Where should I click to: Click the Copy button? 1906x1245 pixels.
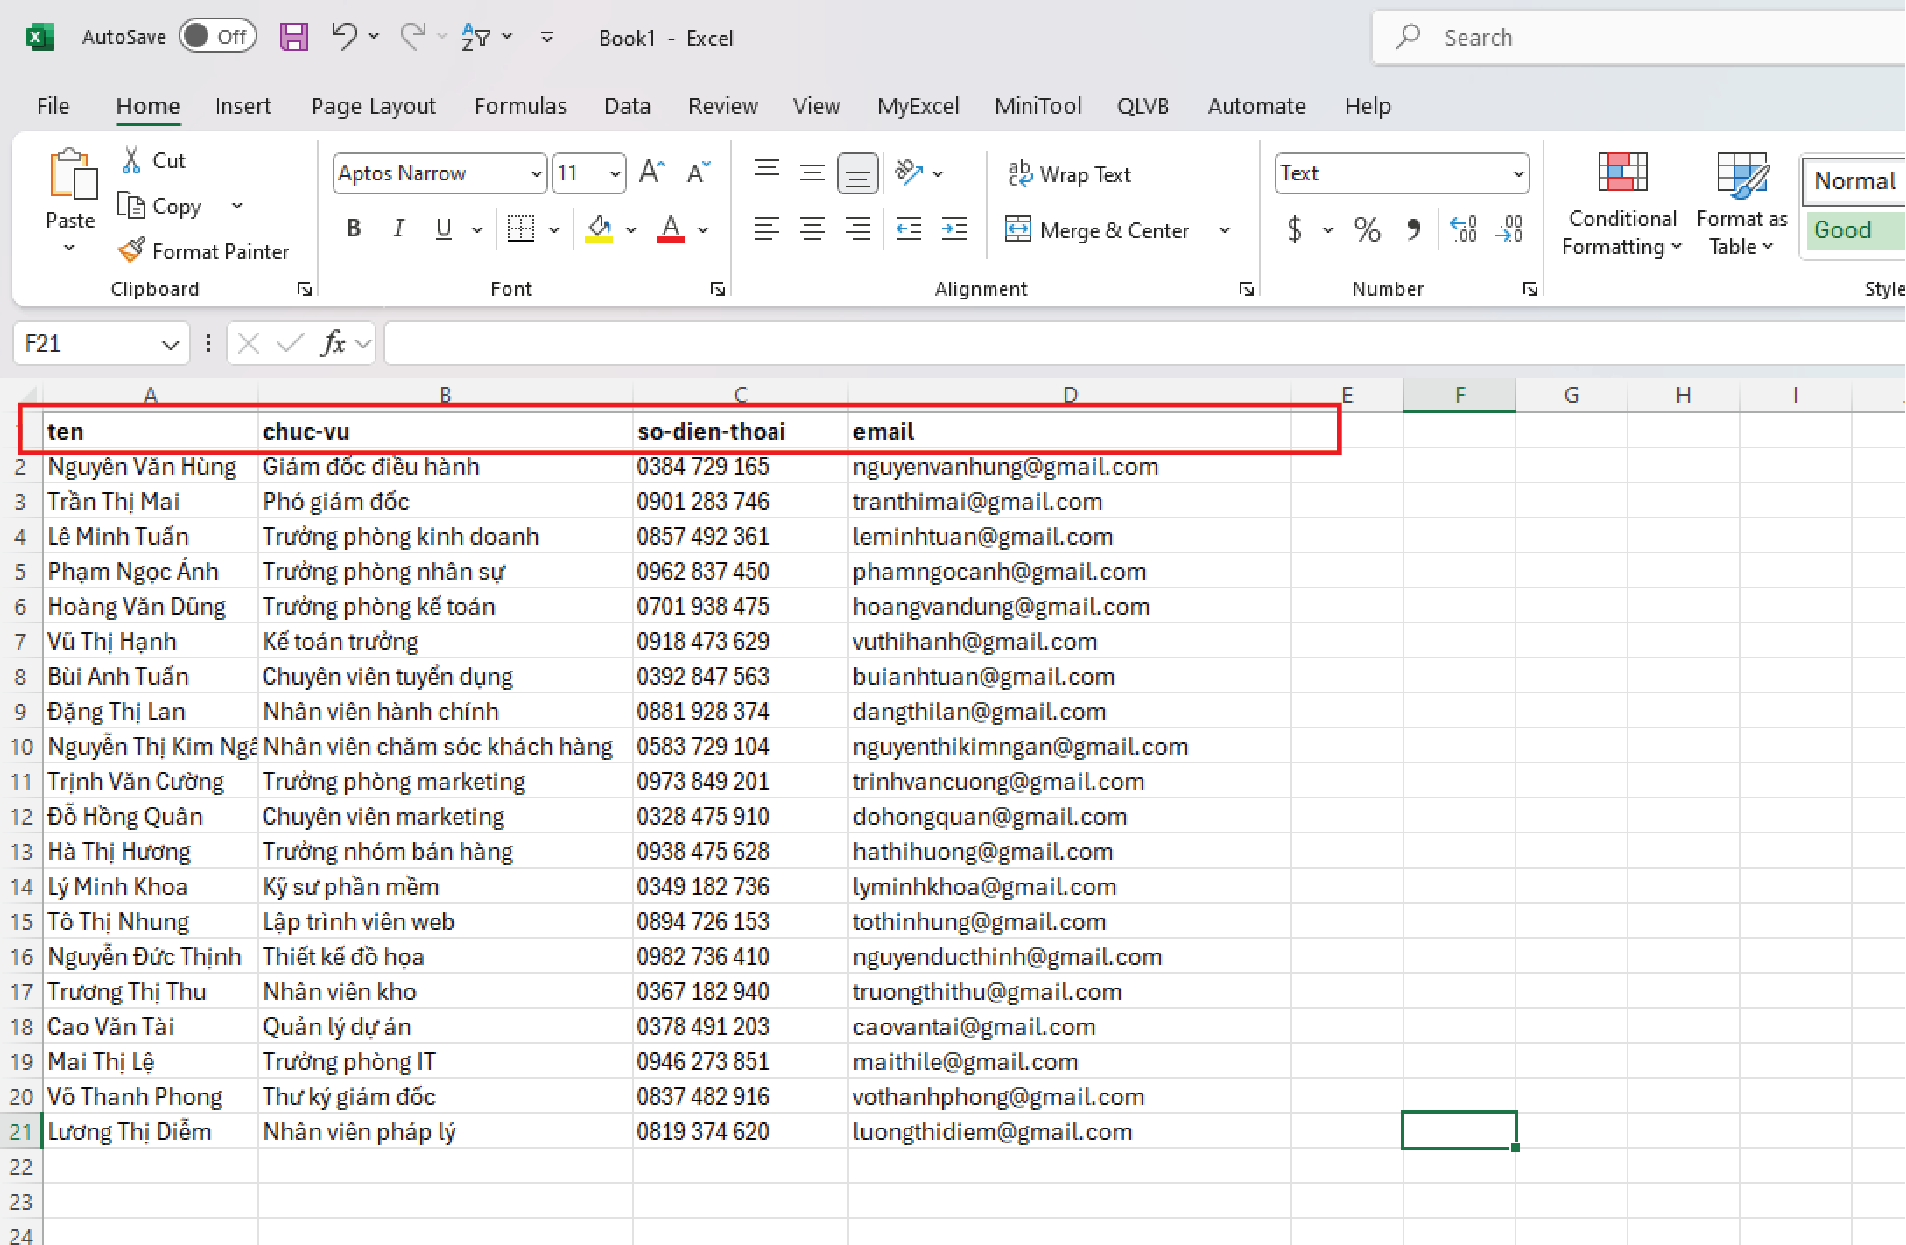pos(161,206)
